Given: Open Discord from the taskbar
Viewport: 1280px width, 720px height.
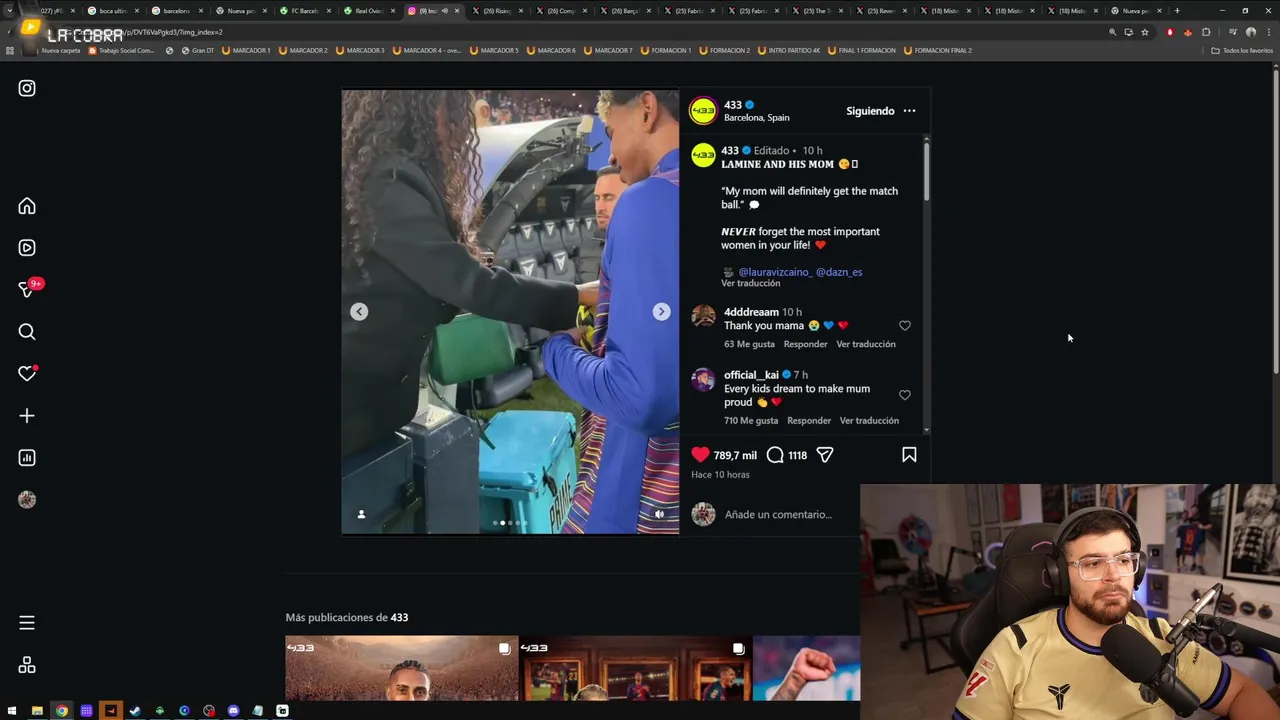Looking at the screenshot, I should coord(233,711).
